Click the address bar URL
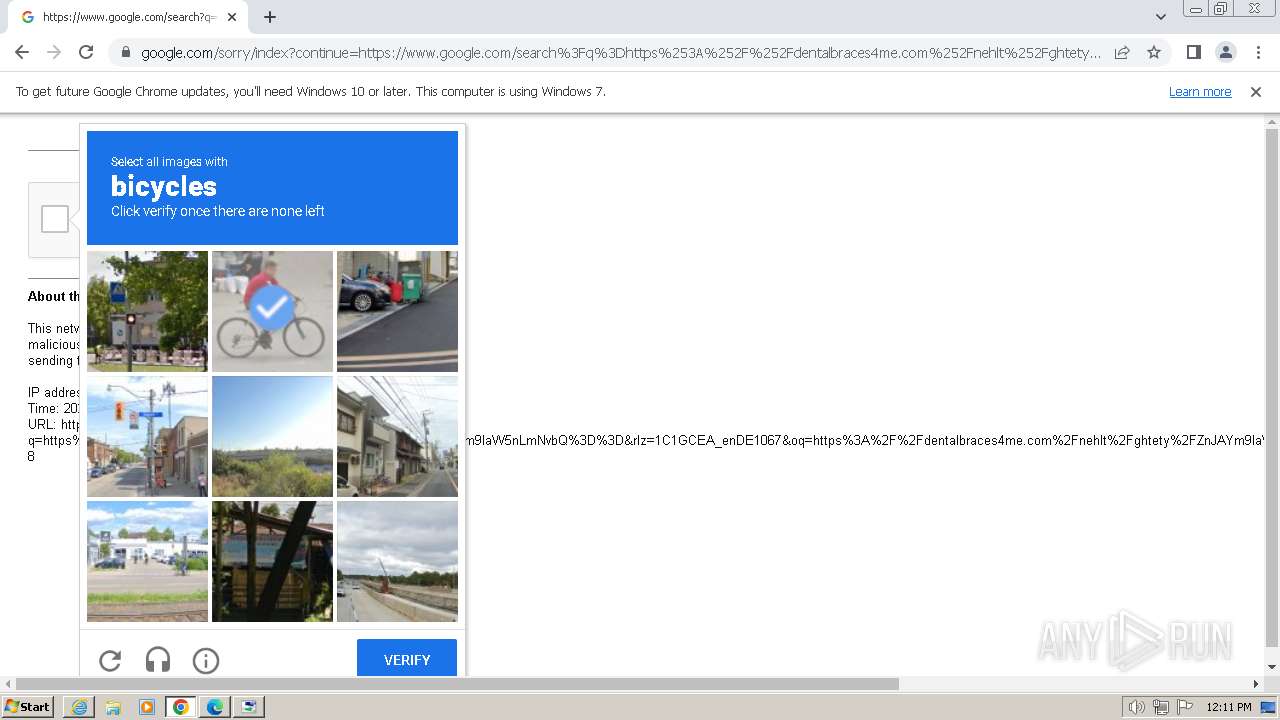1280x720 pixels. pos(620,52)
